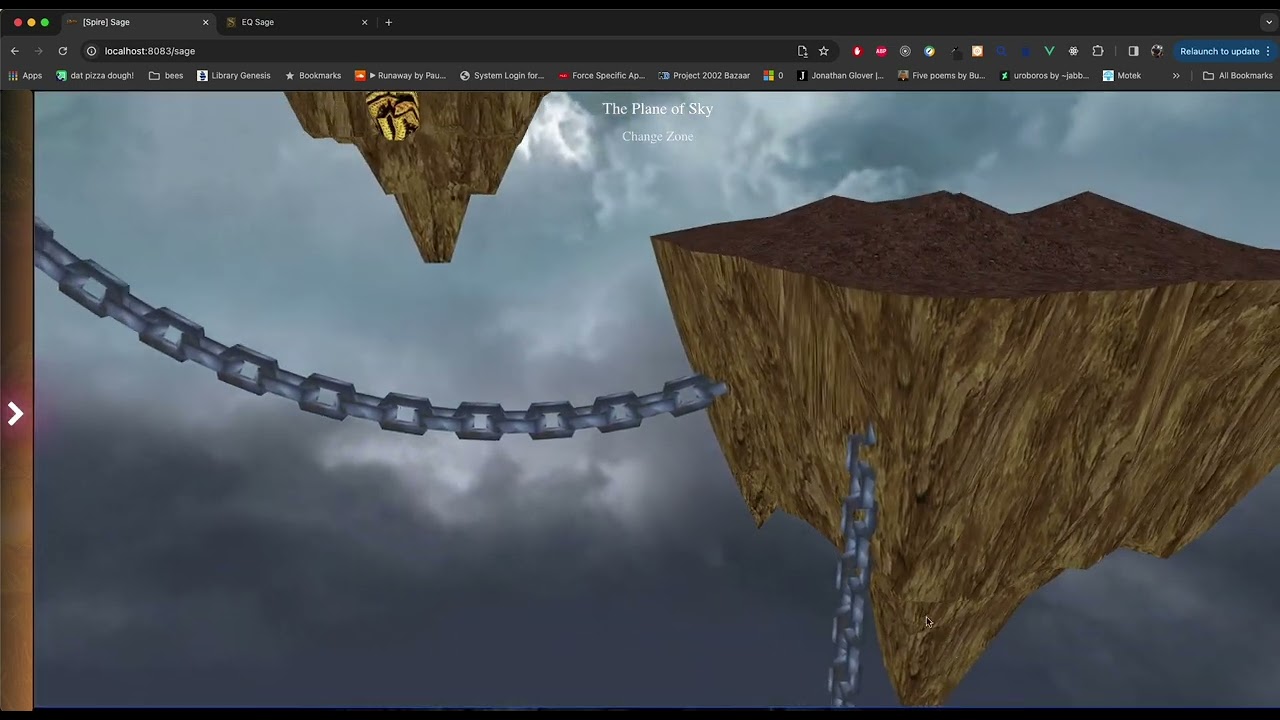Click the install page icon in address bar
The height and width of the screenshot is (720, 1280).
[x=802, y=51]
